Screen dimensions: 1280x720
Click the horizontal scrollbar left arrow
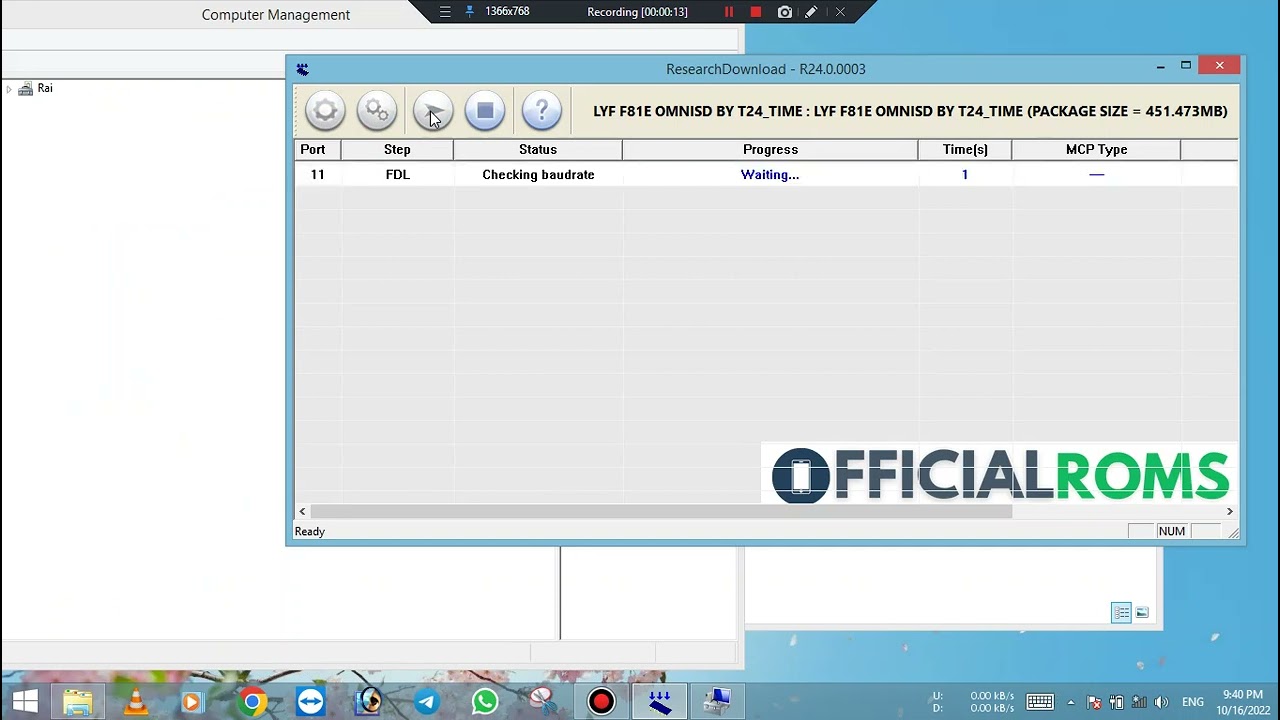coord(302,511)
